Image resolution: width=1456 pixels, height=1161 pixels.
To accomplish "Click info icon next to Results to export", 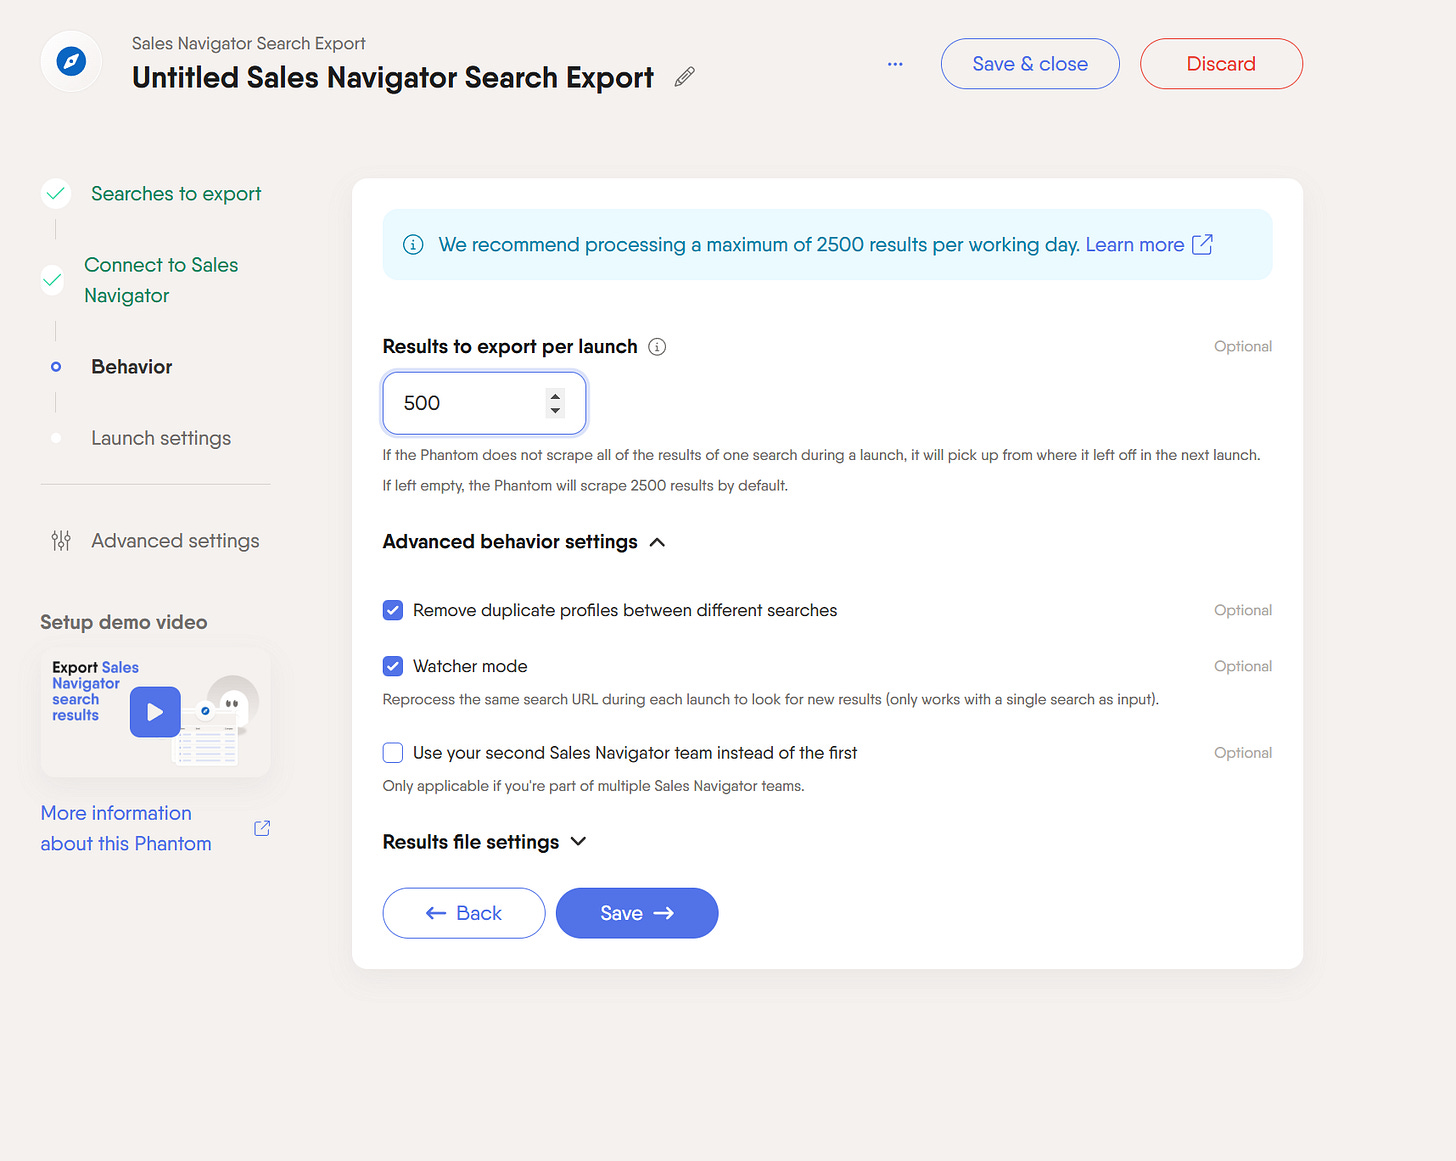I will point(657,347).
